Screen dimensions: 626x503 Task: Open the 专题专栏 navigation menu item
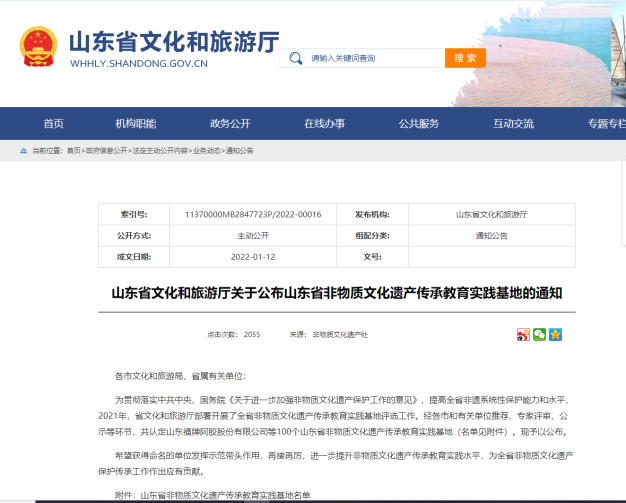pyautogui.click(x=607, y=124)
